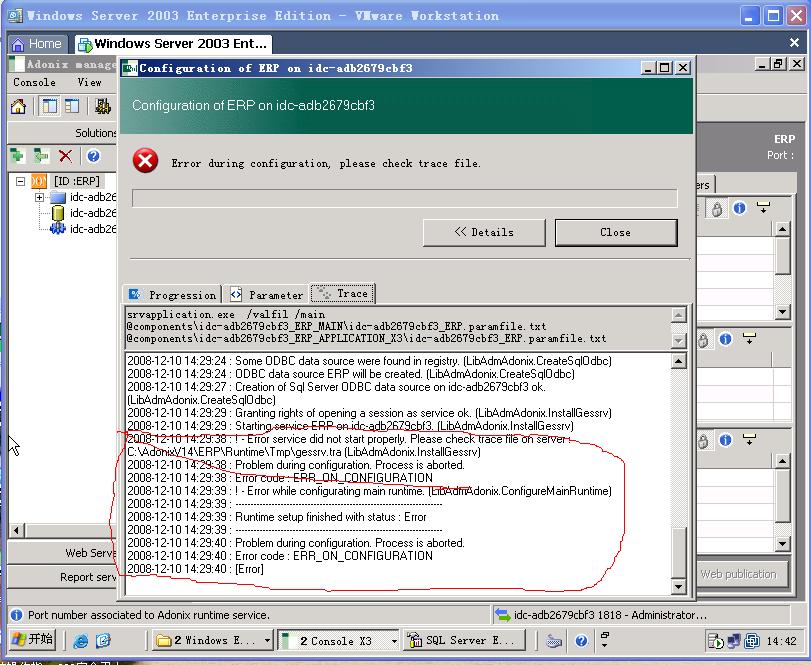The image size is (811, 665).
Task: Click the blue info icon in top right panel
Action: click(740, 209)
